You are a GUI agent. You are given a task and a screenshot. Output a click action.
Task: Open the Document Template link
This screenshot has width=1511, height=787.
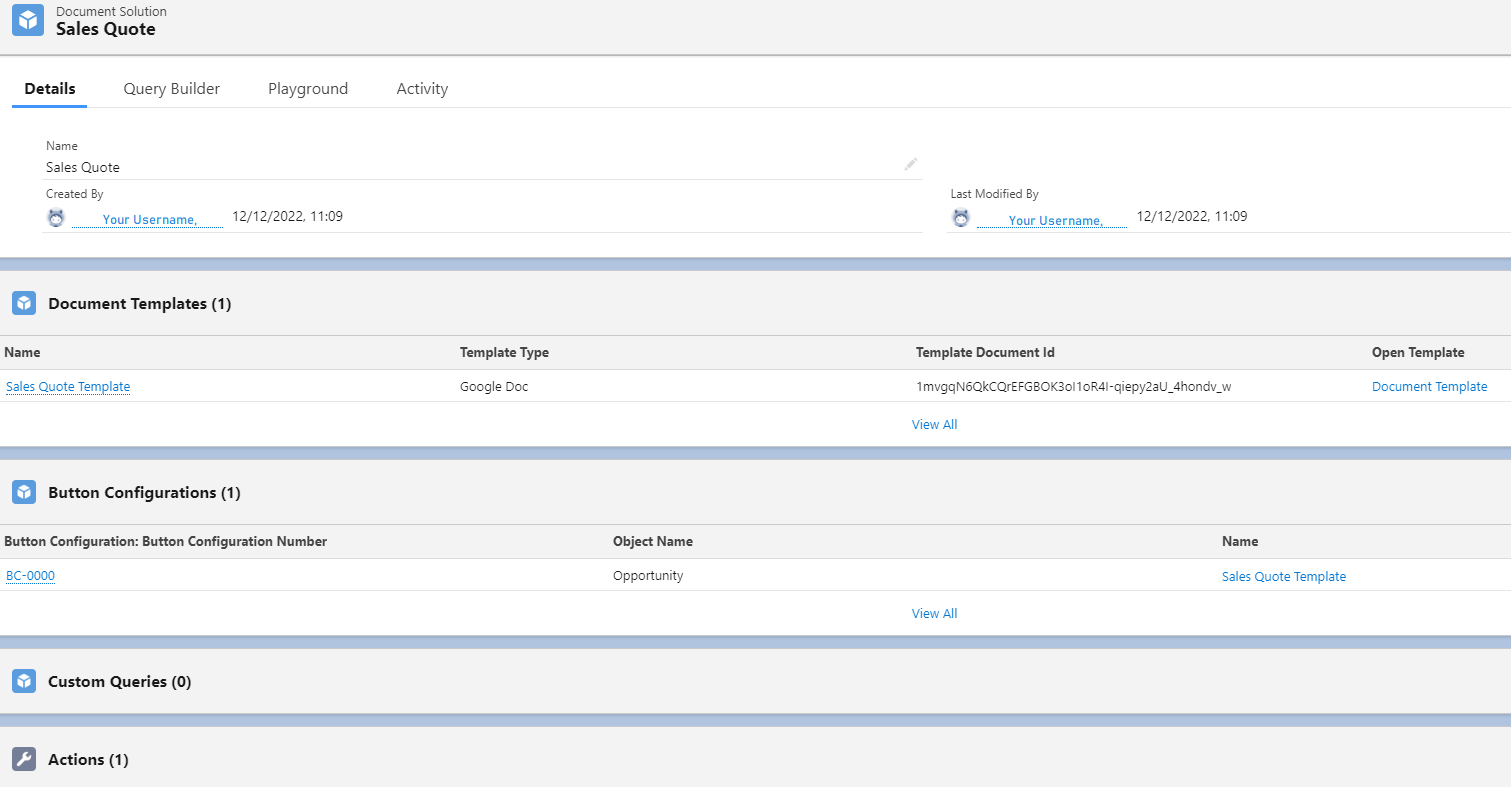[x=1429, y=387]
